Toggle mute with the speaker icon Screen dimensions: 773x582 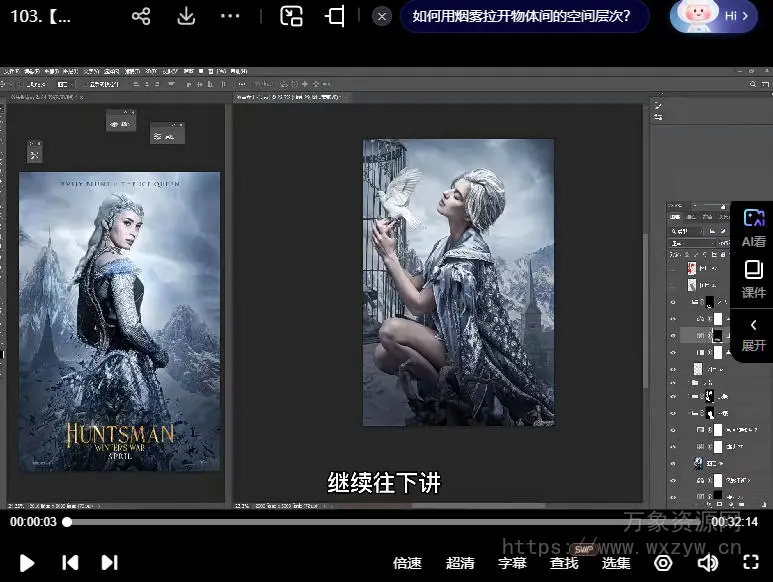[707, 562]
